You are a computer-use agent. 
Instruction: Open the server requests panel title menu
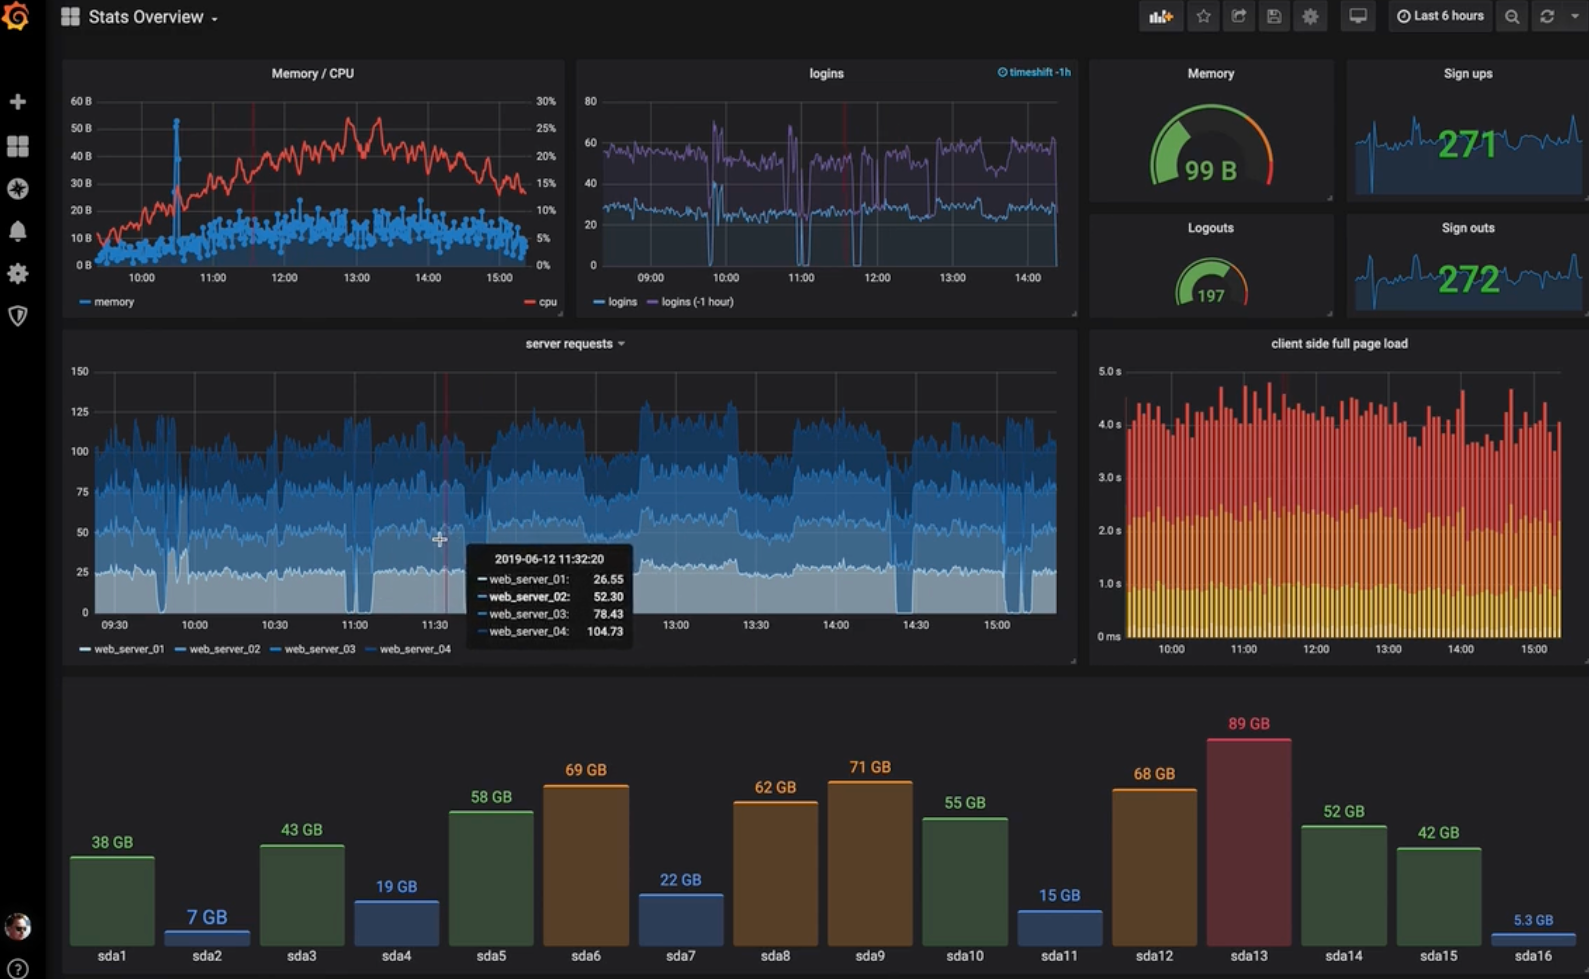coord(574,344)
